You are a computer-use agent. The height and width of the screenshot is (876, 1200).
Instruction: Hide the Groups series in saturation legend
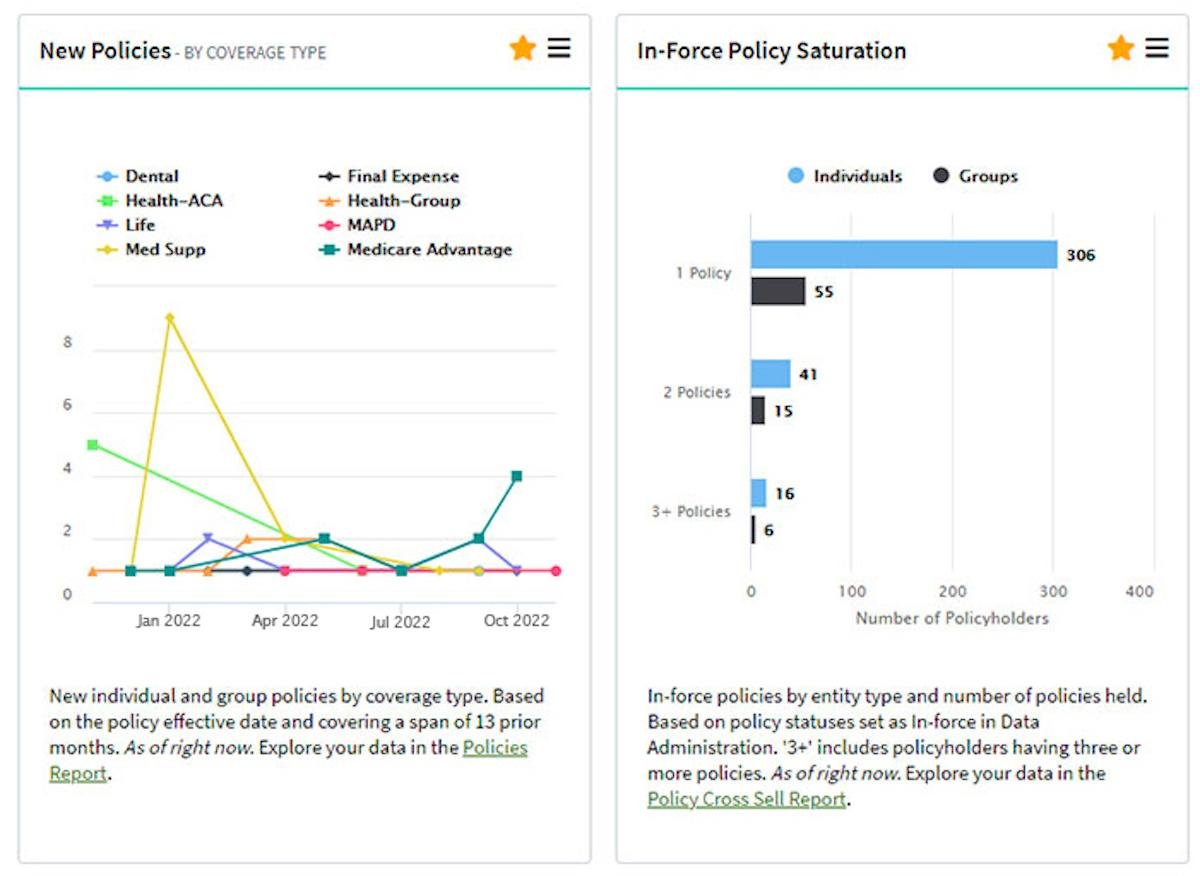pyautogui.click(x=988, y=176)
